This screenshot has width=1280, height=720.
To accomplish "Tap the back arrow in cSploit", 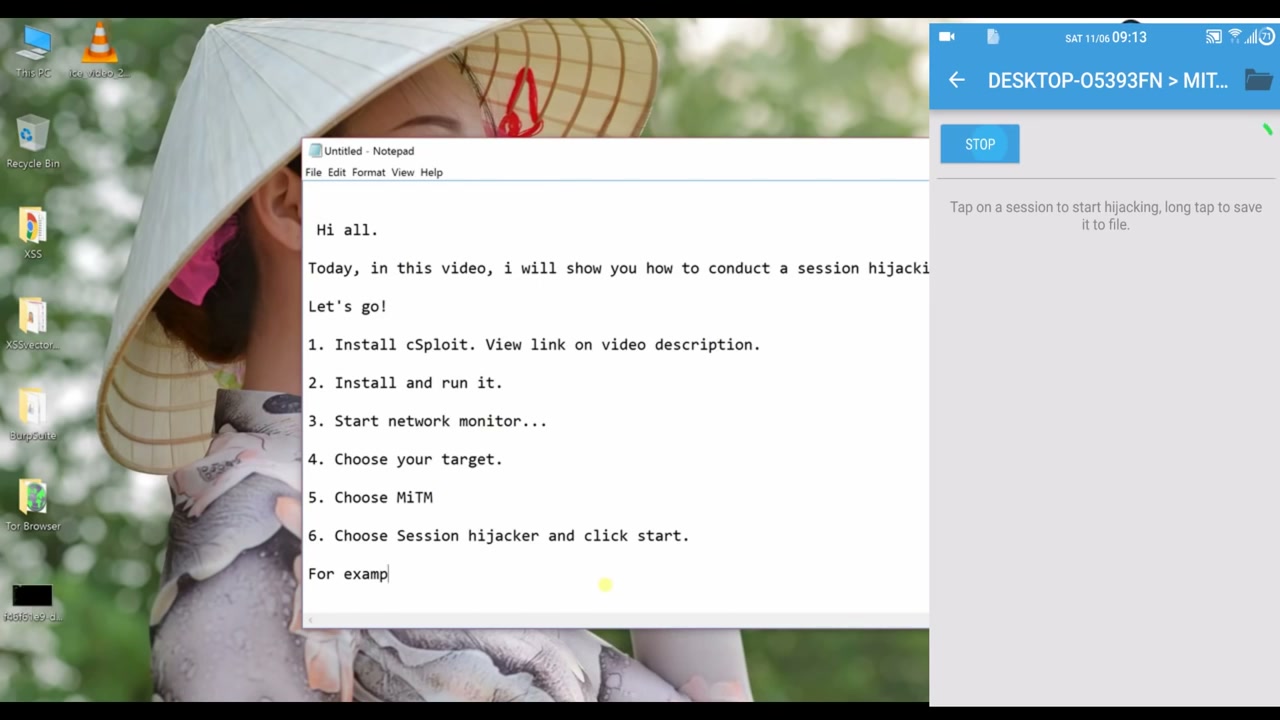I will pos(957,80).
